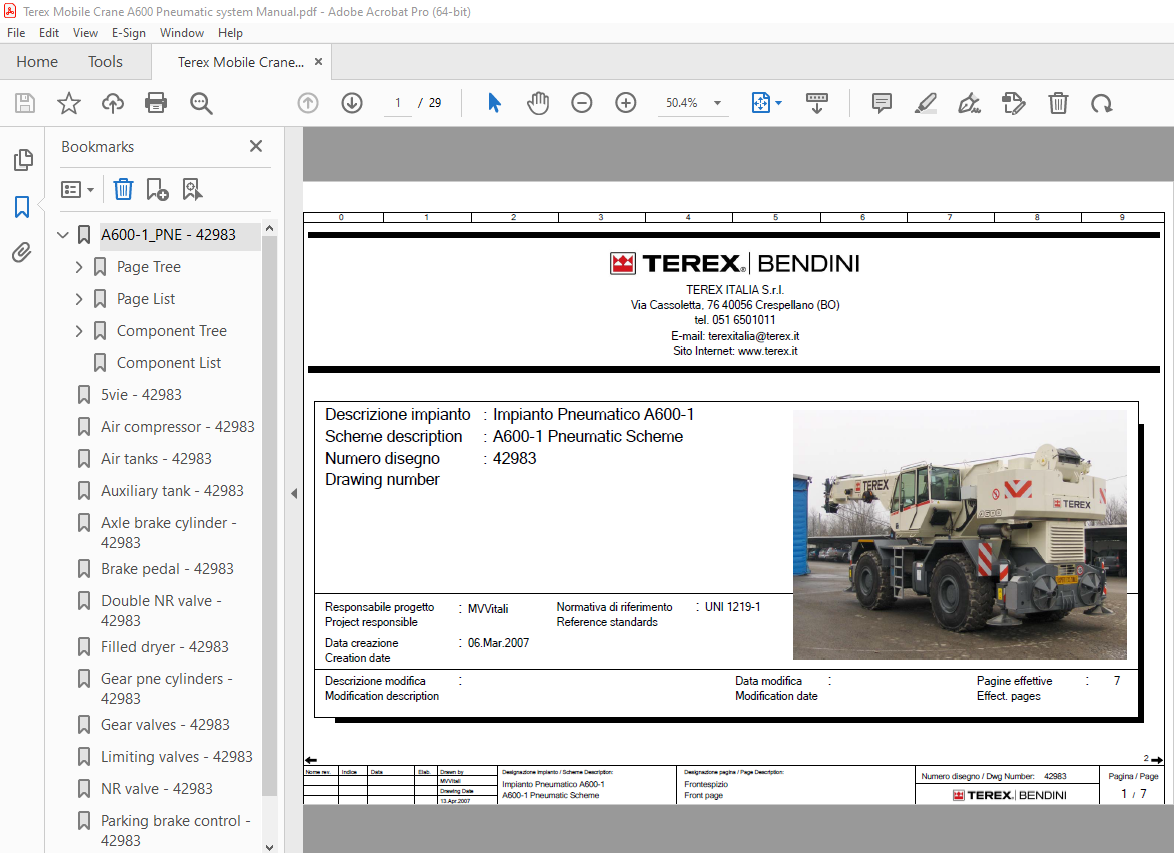Image resolution: width=1174 pixels, height=853 pixels.
Task: Zoom out with the minus icon
Action: [582, 103]
